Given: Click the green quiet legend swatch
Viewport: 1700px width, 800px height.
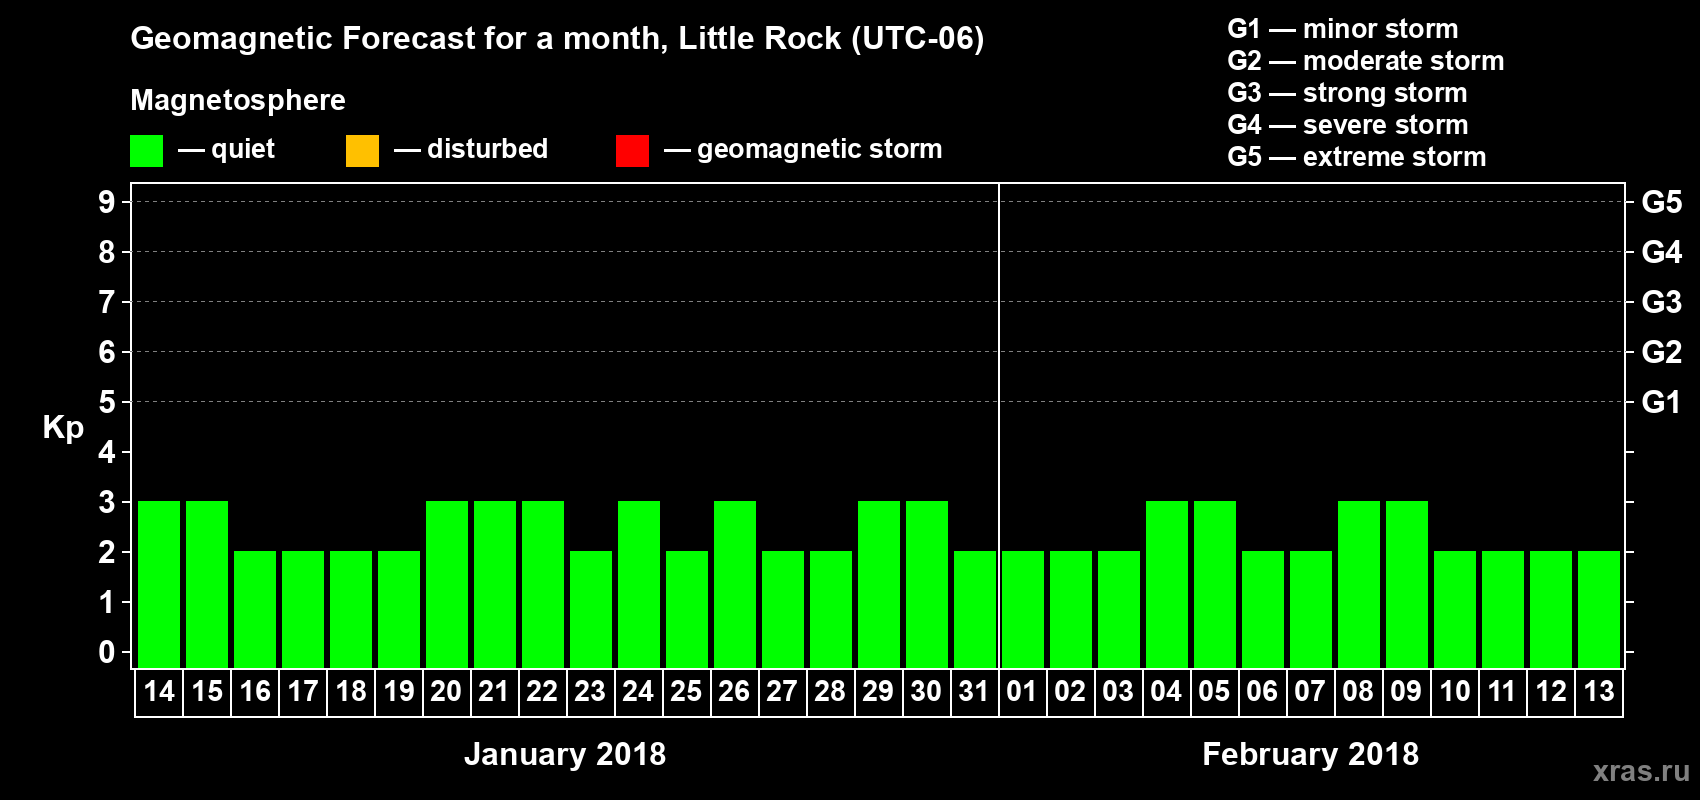Looking at the screenshot, I should coord(146,151).
